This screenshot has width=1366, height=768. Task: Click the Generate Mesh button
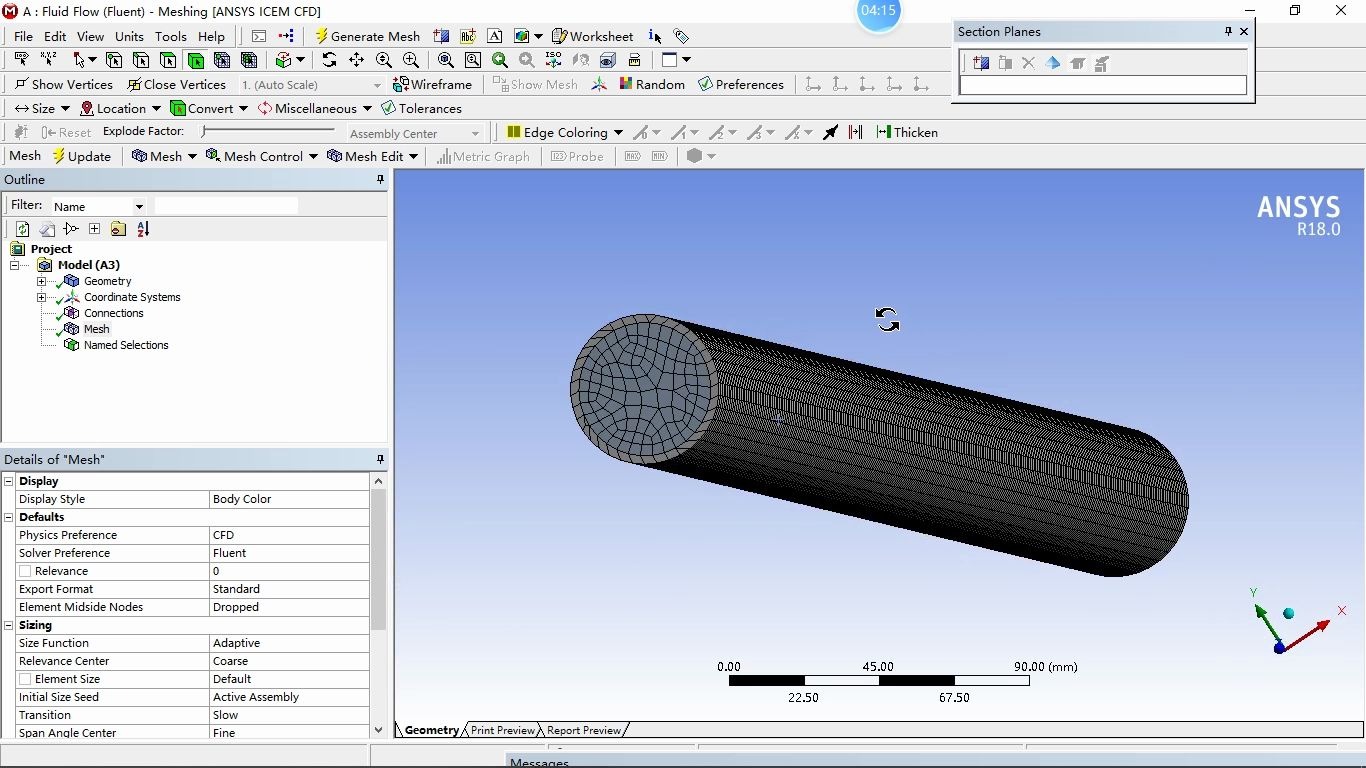pyautogui.click(x=368, y=36)
